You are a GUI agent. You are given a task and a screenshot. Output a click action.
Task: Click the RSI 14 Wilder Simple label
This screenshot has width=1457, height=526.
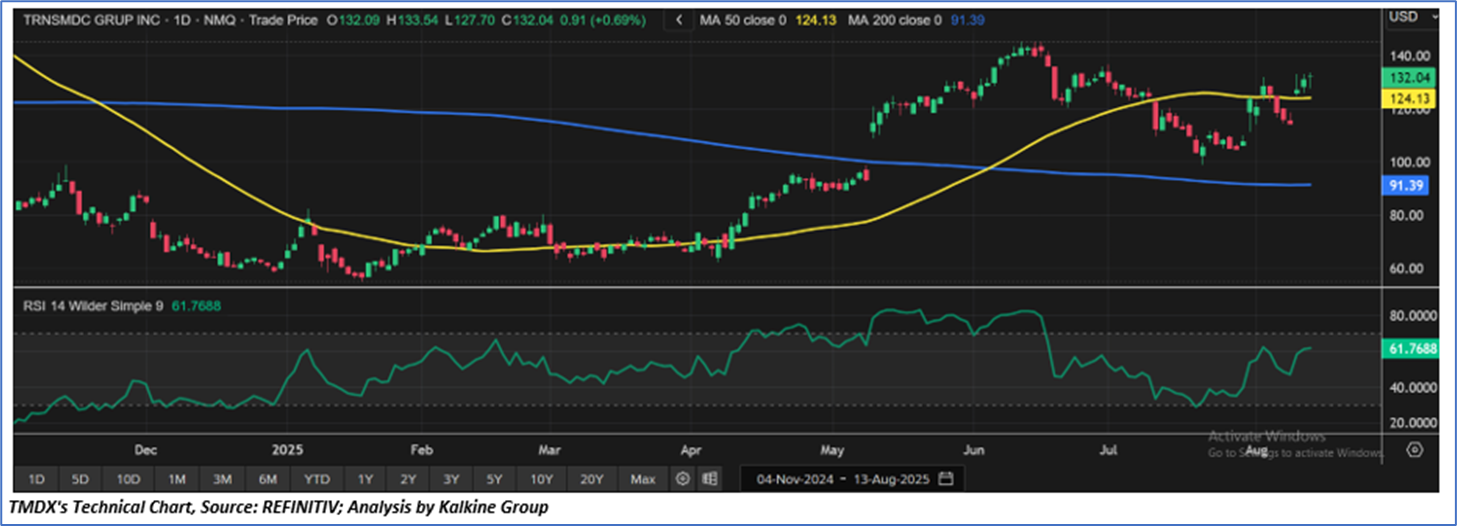tap(94, 306)
